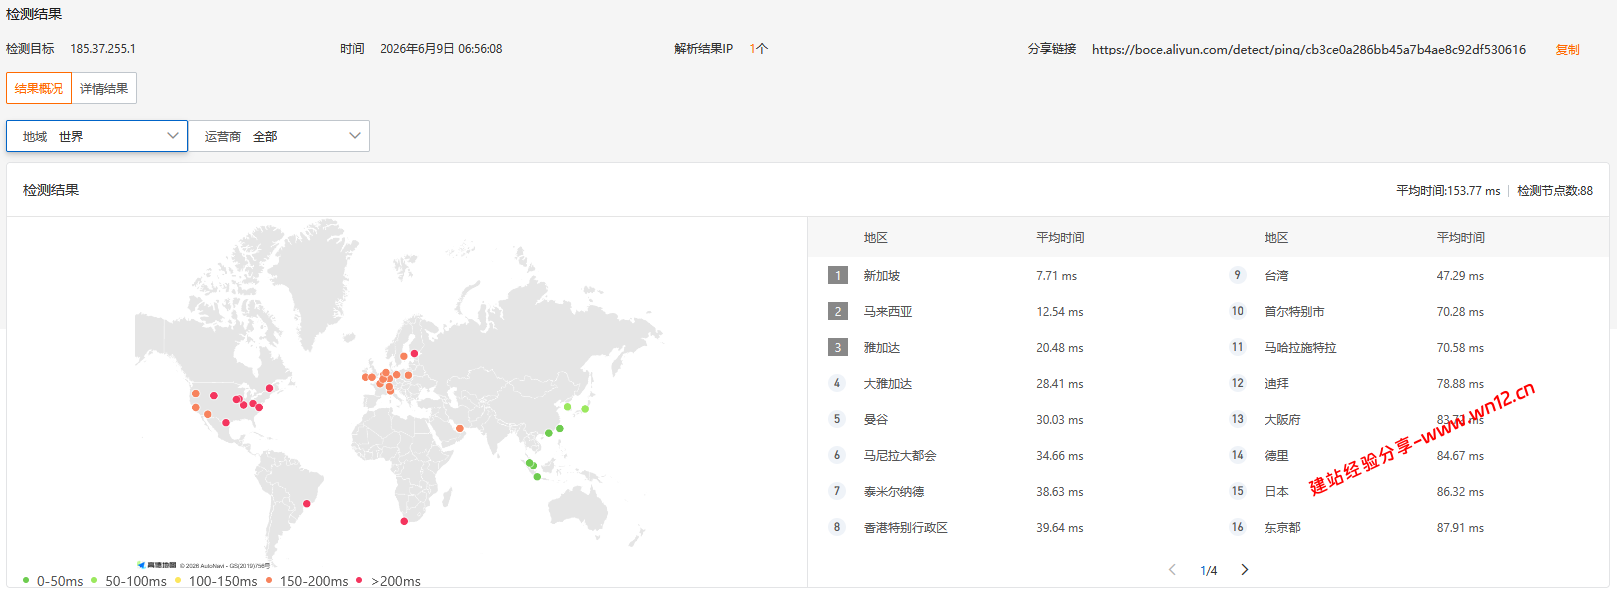The width and height of the screenshot is (1617, 592).
Task: Select the 香港特别行政区 row
Action: click(1008, 527)
